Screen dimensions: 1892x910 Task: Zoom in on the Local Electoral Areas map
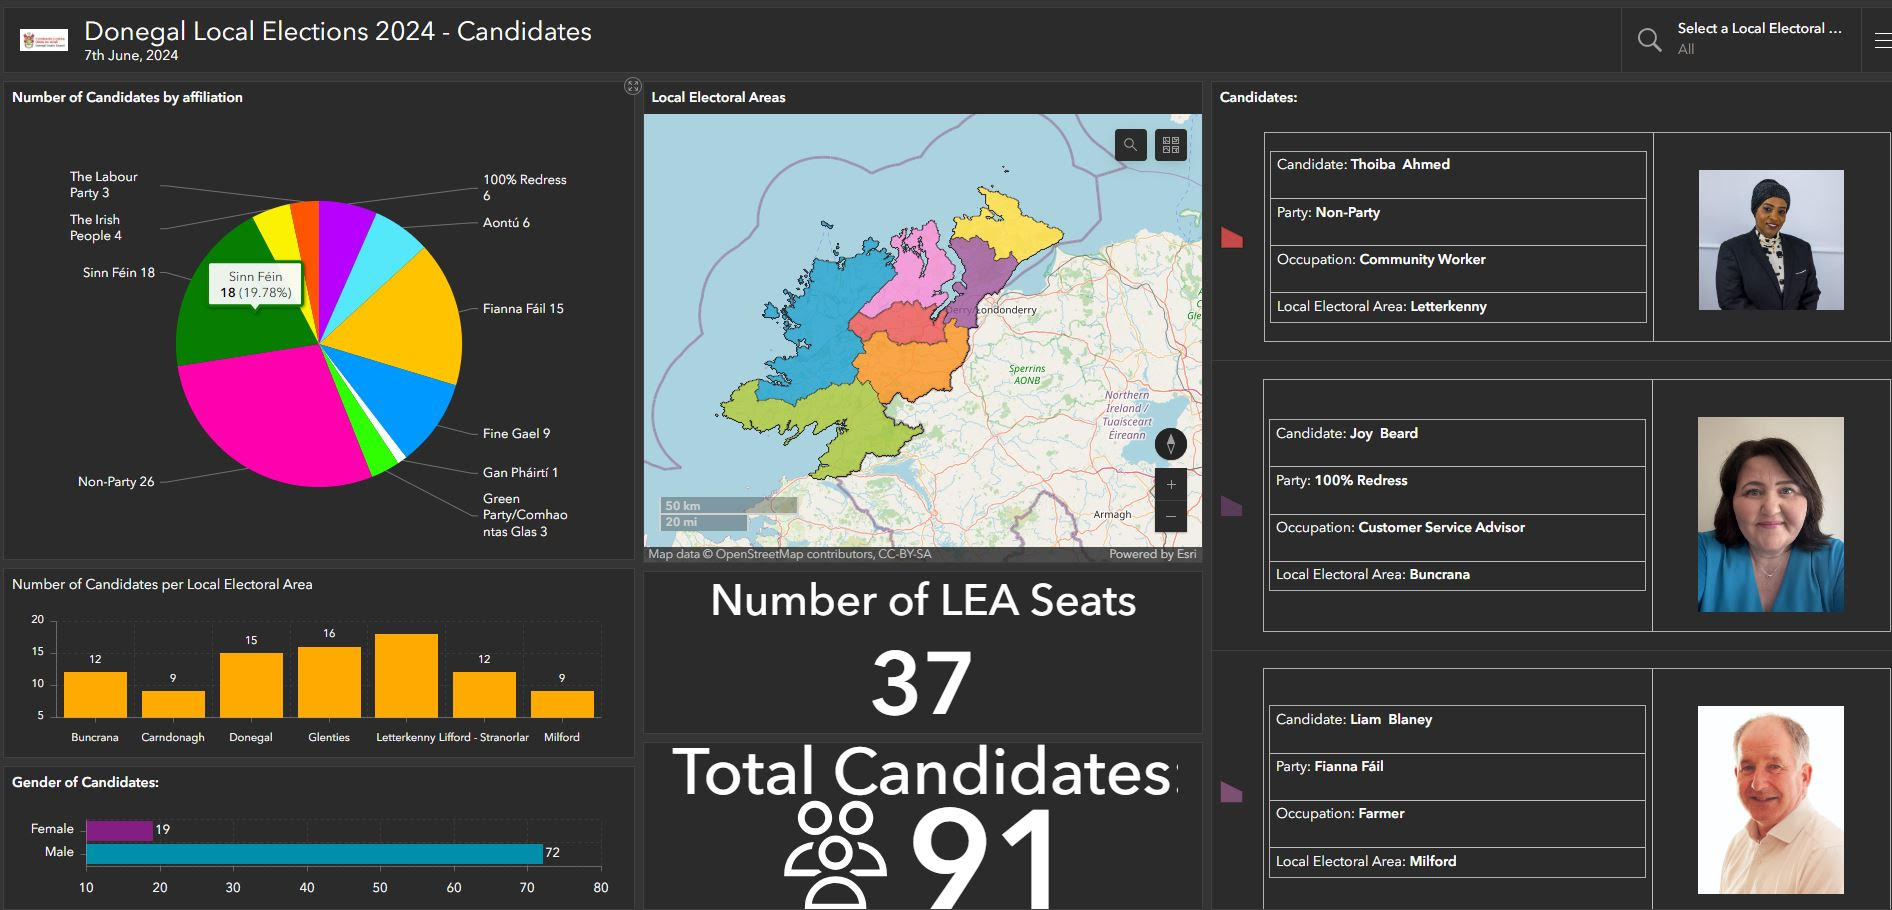[1169, 484]
